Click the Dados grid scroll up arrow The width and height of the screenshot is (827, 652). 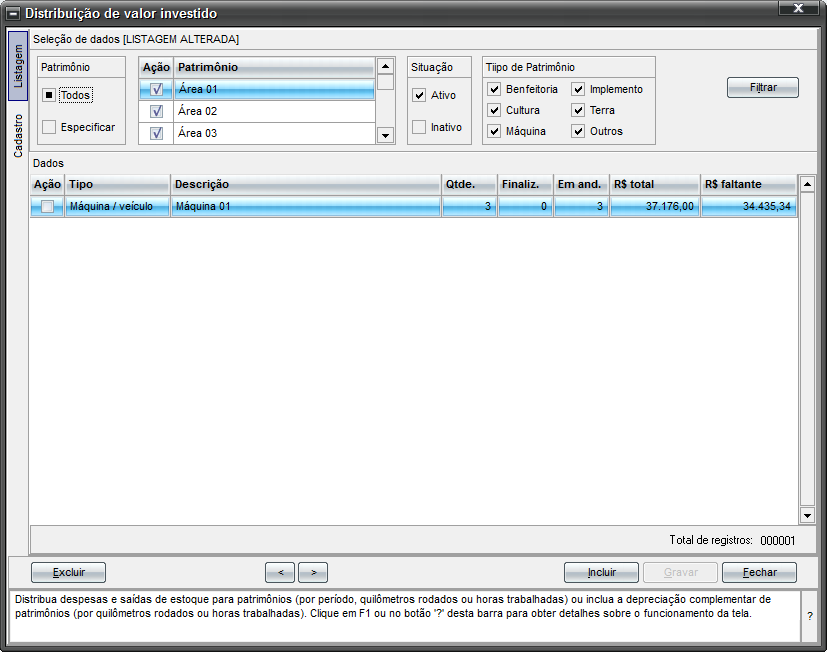click(807, 184)
